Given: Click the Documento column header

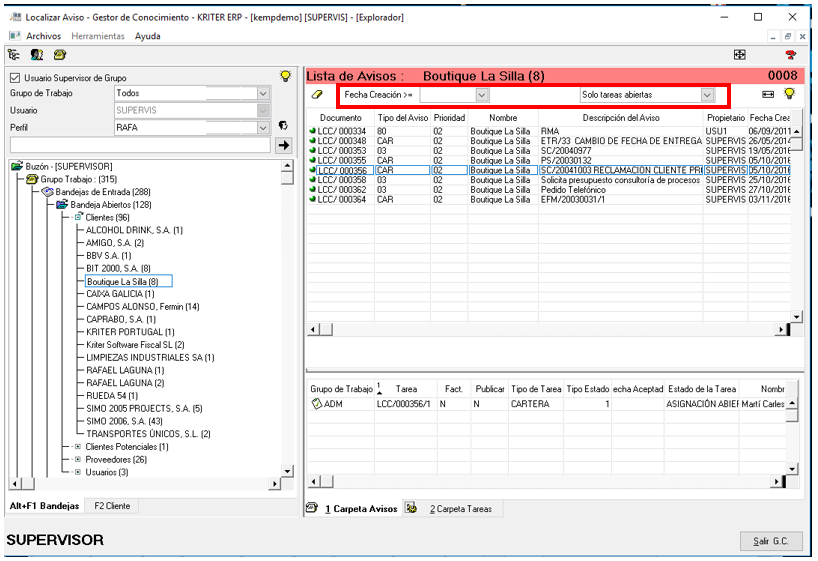Looking at the screenshot, I should pyautogui.click(x=340, y=118).
